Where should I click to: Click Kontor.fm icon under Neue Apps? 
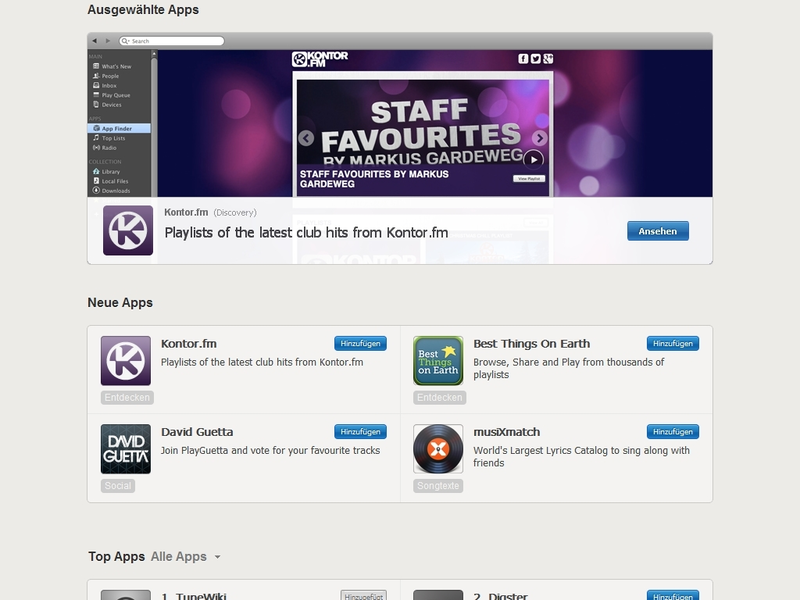(126, 361)
